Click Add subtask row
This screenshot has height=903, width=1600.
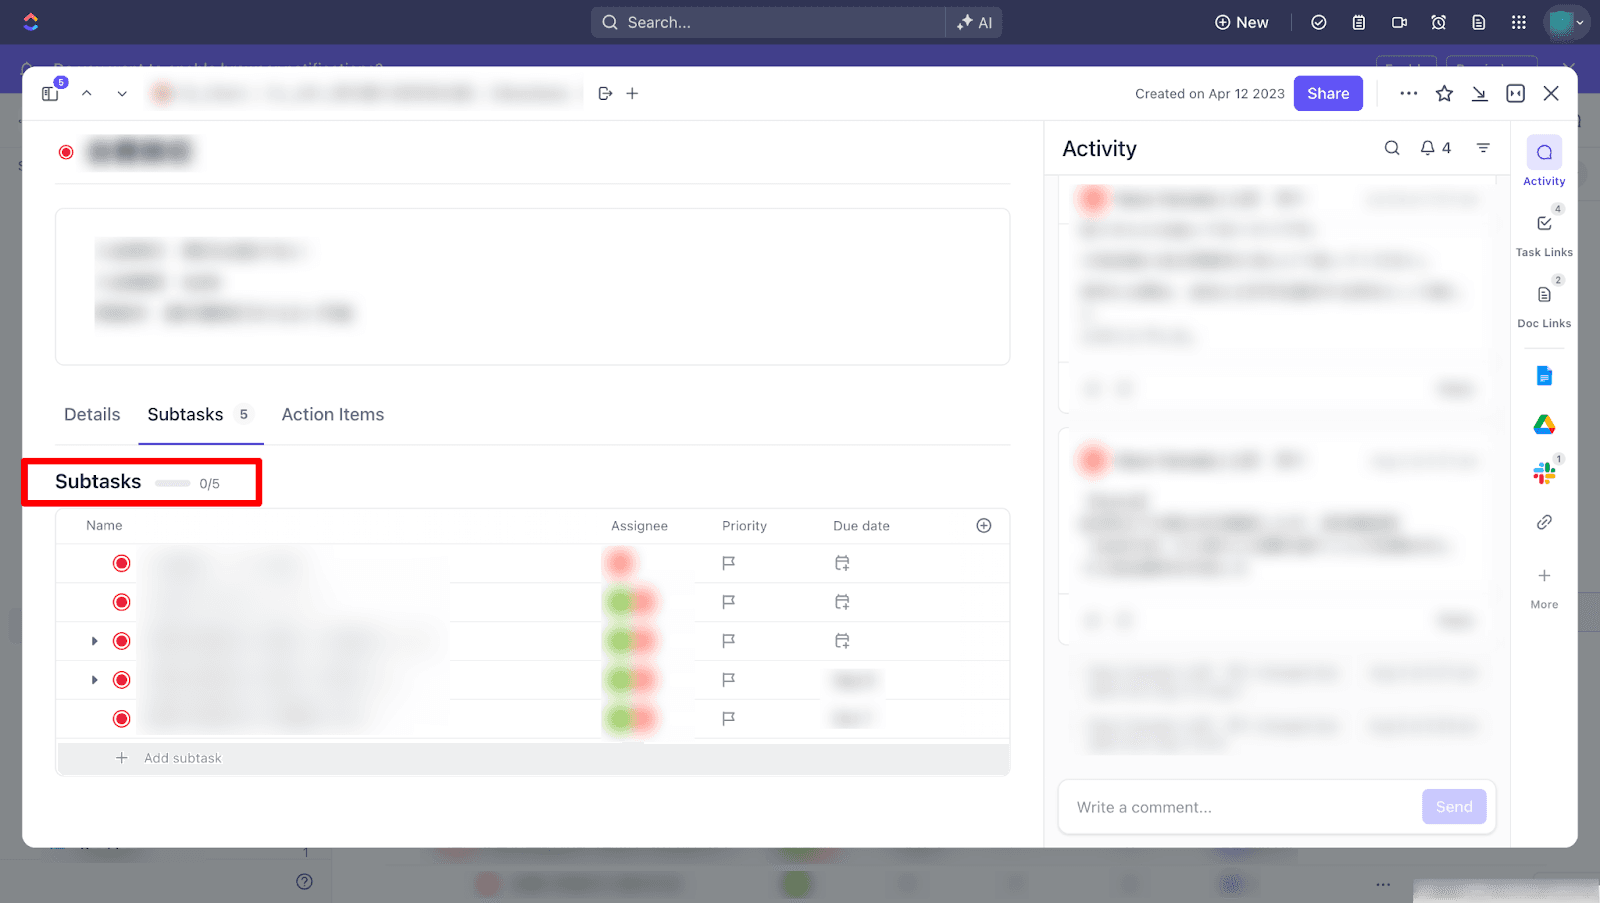(533, 758)
